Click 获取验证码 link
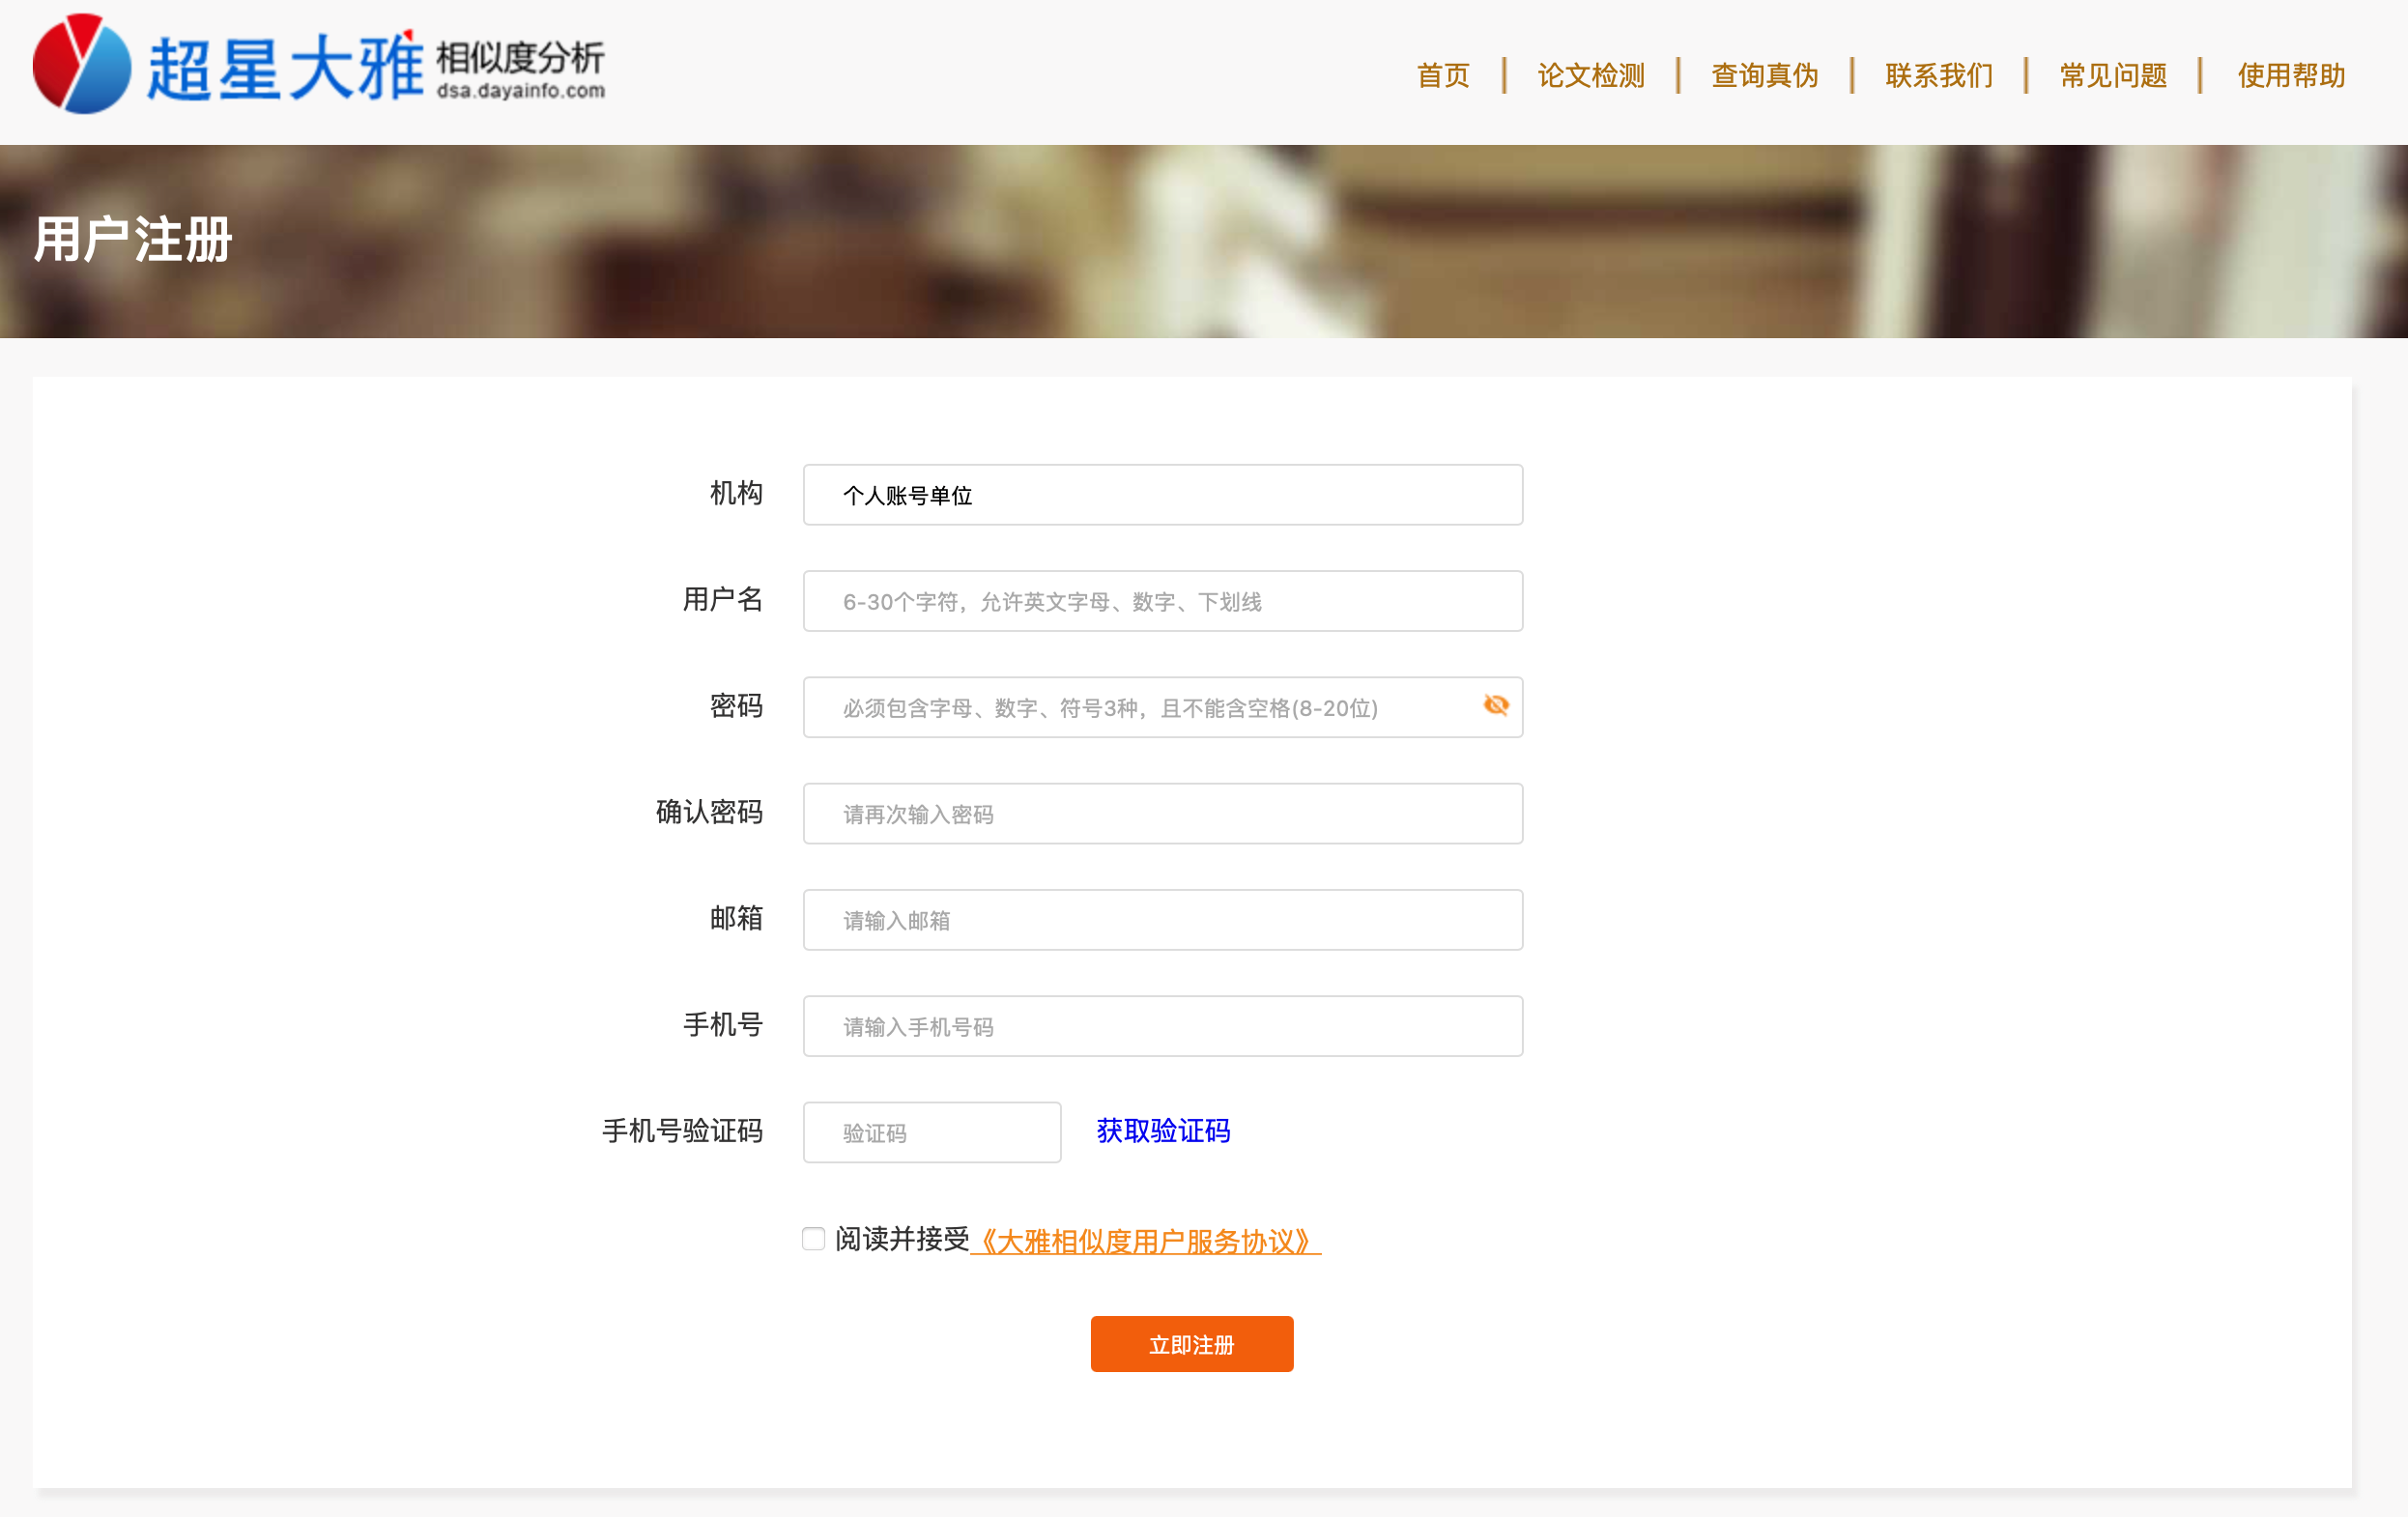 [x=1162, y=1131]
